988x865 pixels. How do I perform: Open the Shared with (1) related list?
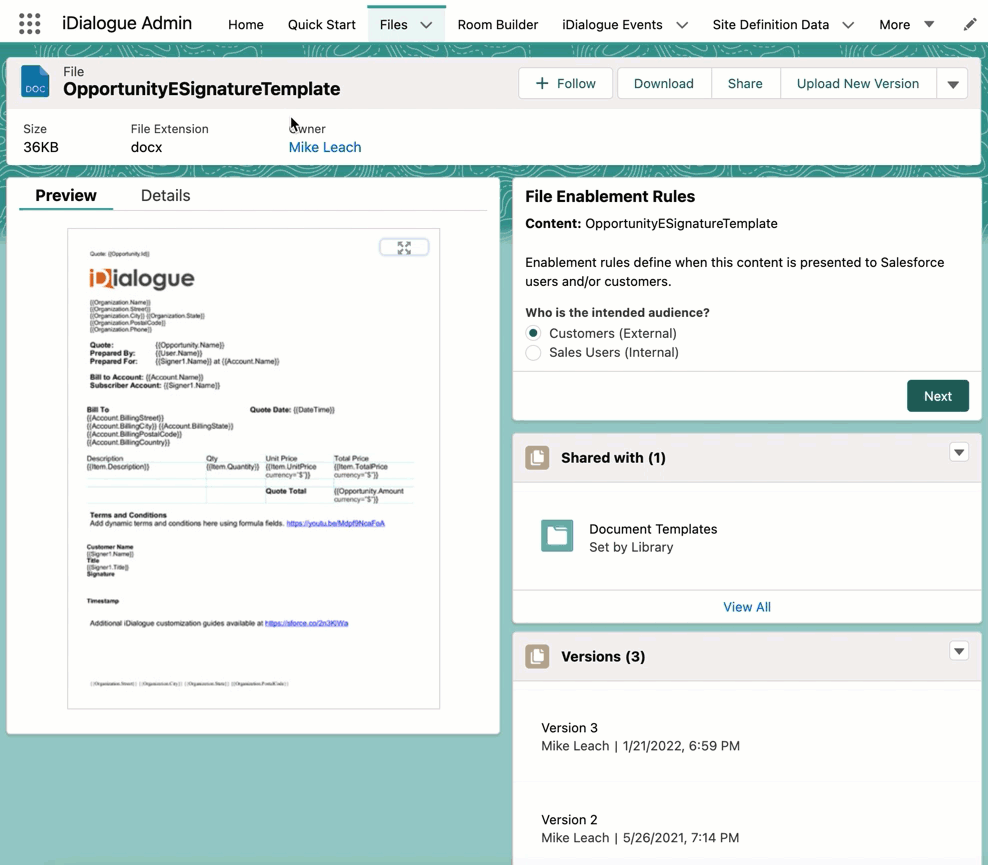pos(613,458)
